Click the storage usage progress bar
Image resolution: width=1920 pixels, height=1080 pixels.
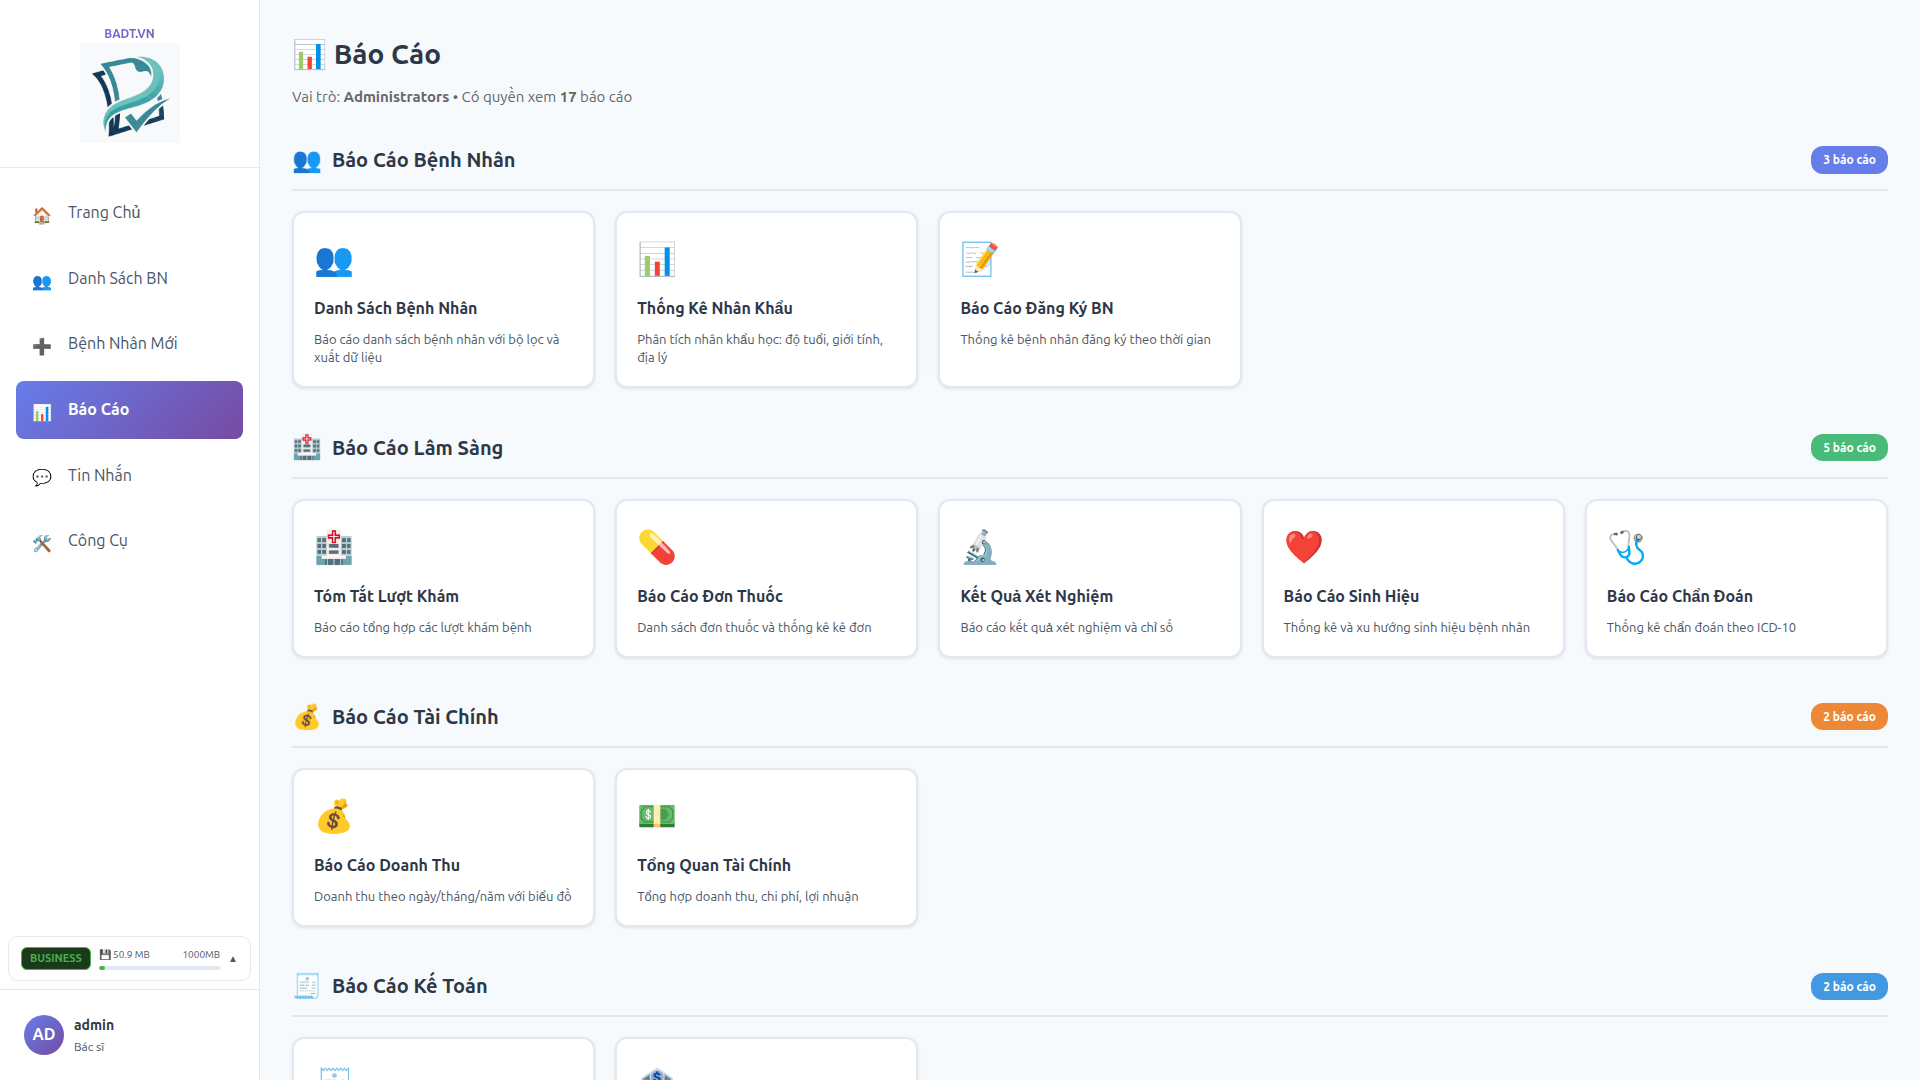point(160,968)
